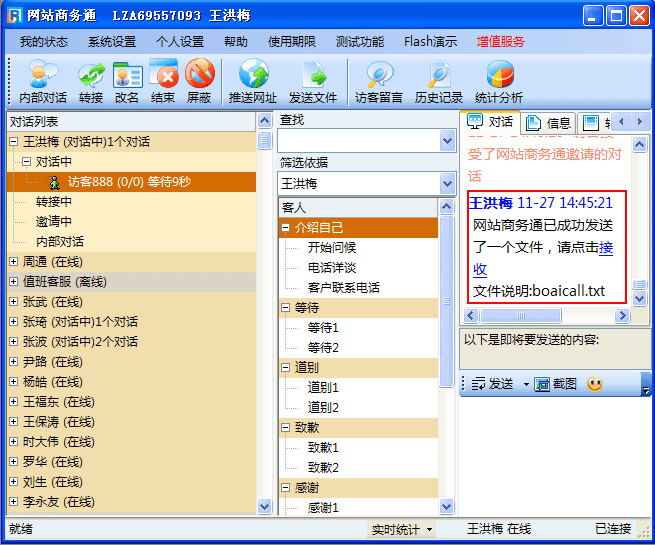Screen dimensions: 655x545
Task: Expand the 周通 (在线) tree node
Action: click(x=13, y=262)
